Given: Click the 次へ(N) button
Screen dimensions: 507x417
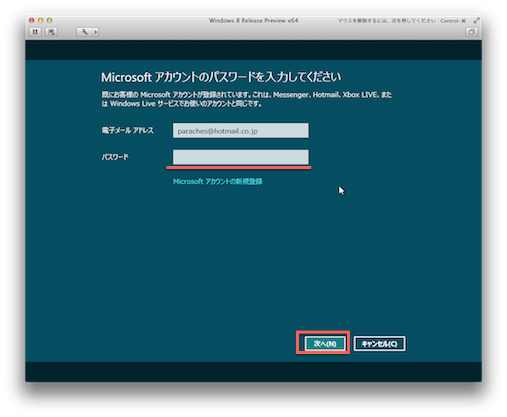Looking at the screenshot, I should (x=325, y=343).
